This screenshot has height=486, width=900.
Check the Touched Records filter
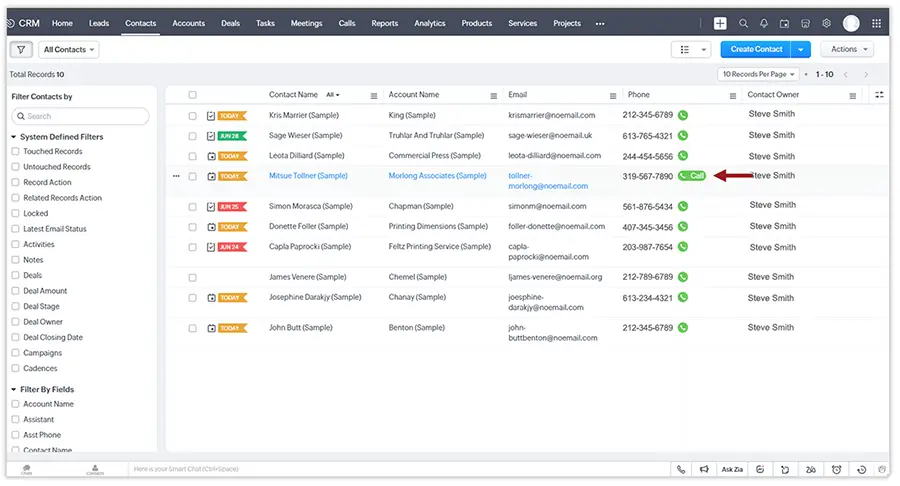coord(15,151)
